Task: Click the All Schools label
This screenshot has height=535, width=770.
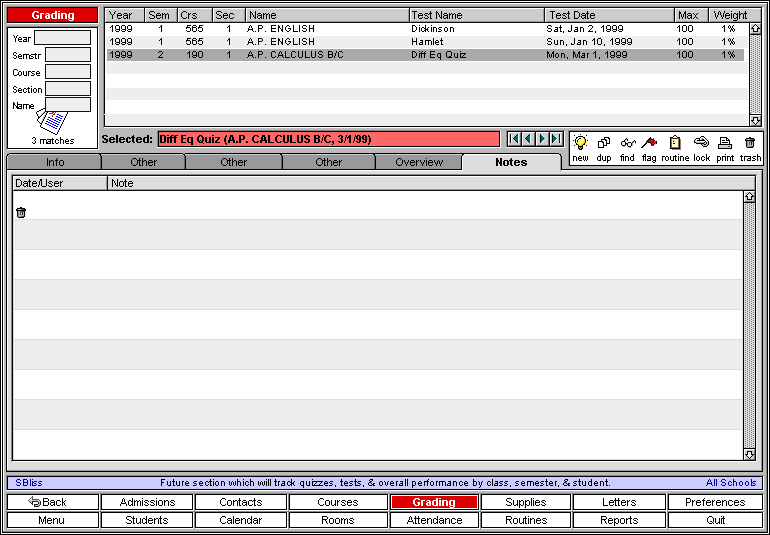Action: (x=731, y=483)
